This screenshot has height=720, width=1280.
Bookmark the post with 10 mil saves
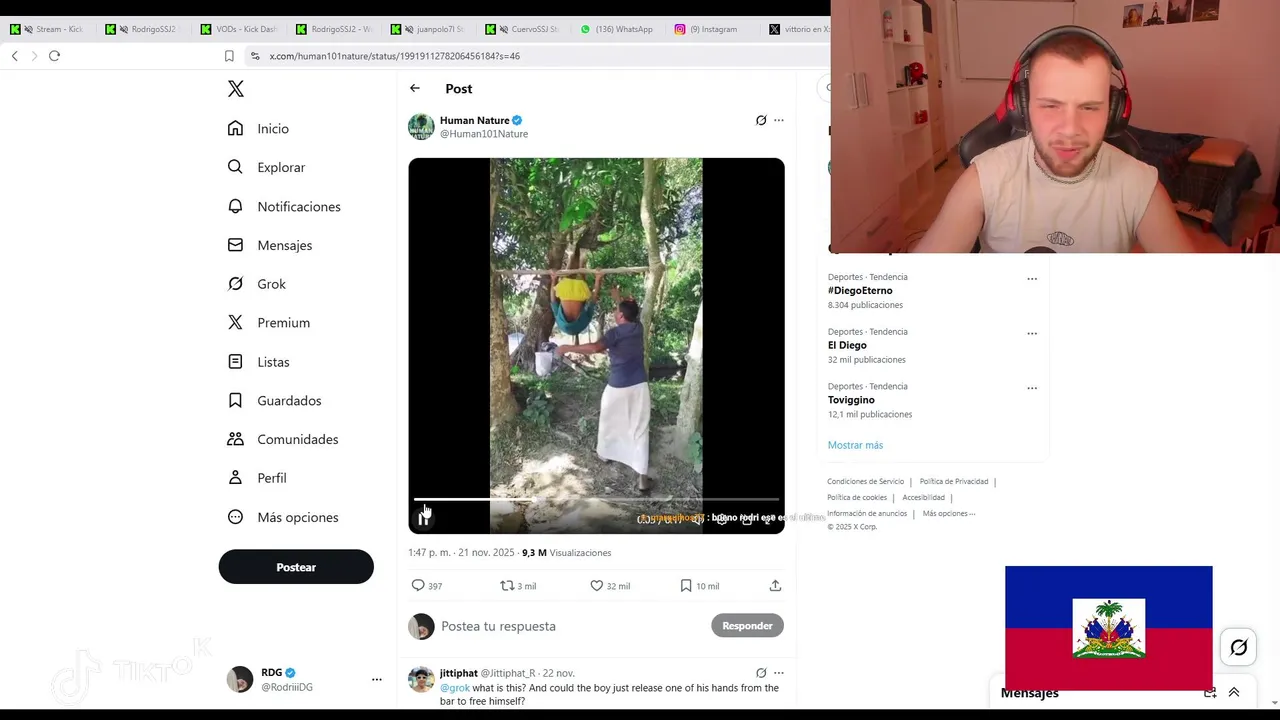tap(686, 586)
